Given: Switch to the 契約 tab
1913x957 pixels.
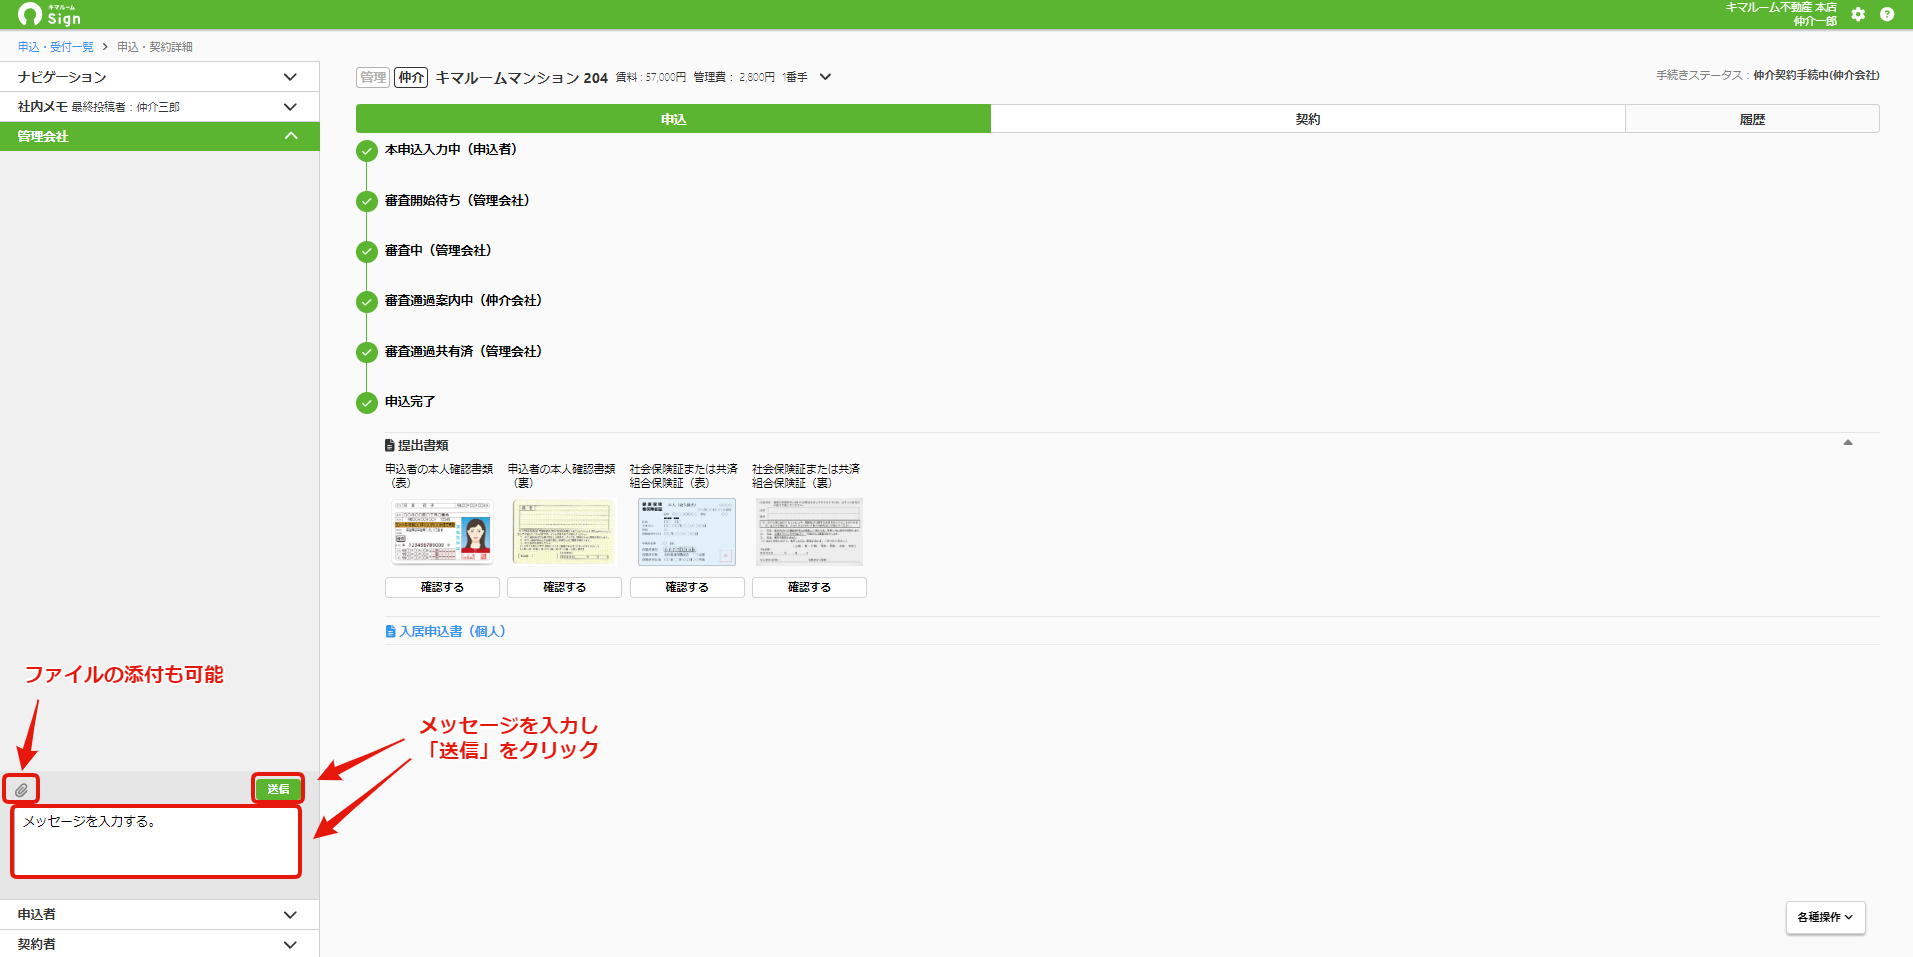Looking at the screenshot, I should click(x=1308, y=119).
